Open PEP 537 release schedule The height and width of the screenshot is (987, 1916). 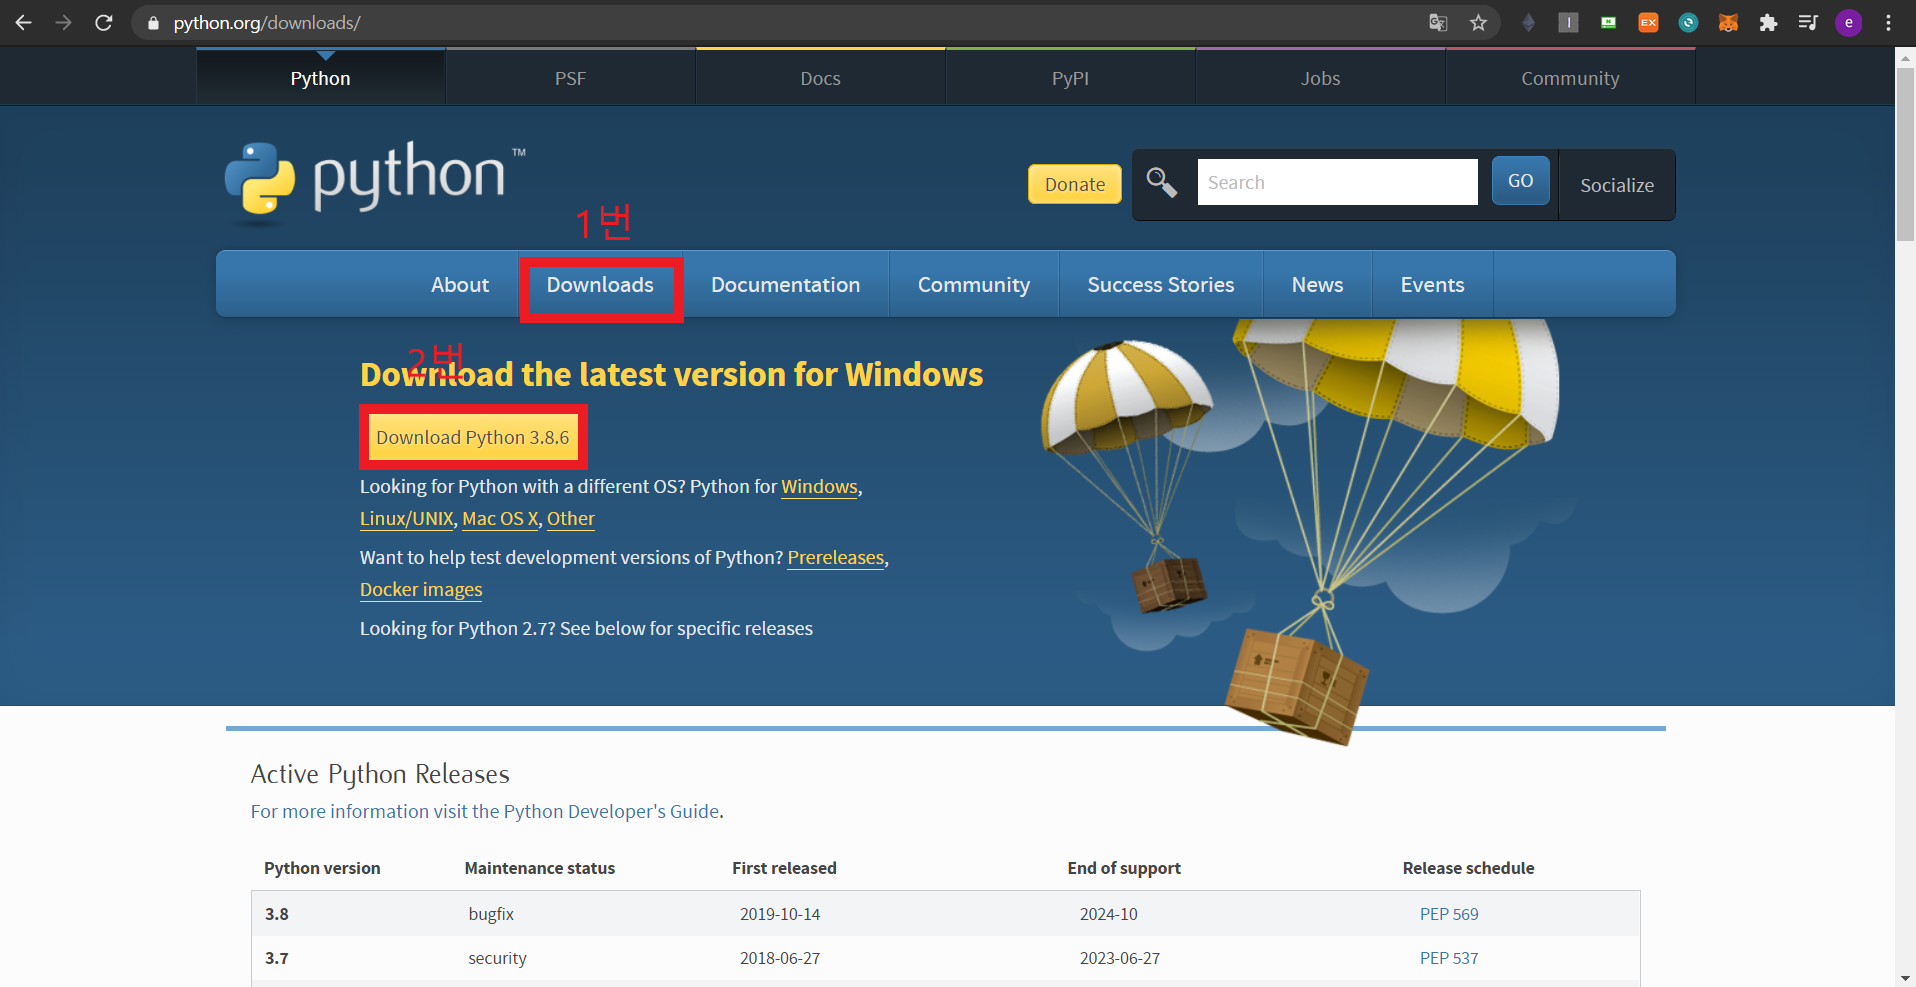(1449, 958)
